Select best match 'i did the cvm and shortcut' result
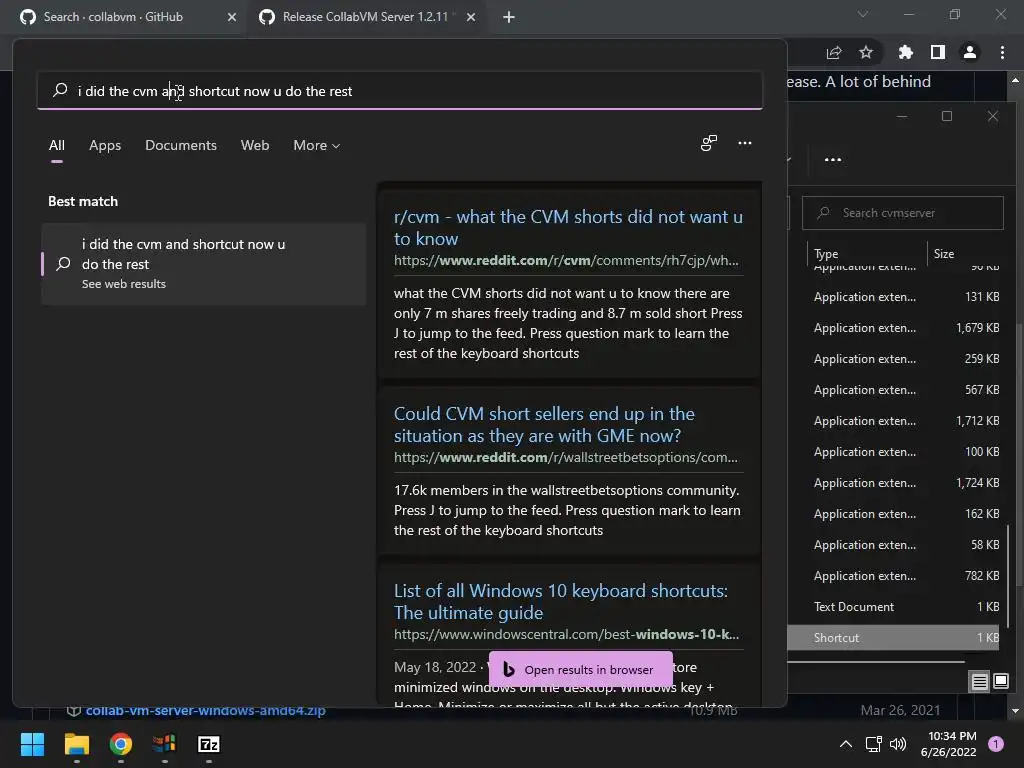Image resolution: width=1024 pixels, height=768 pixels. point(204,264)
